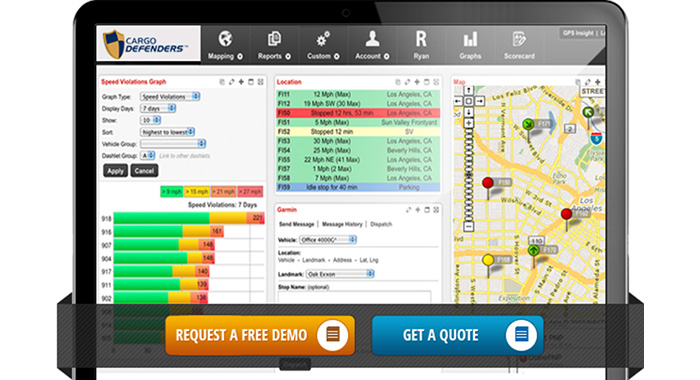Open the Sort highest to lowest dropdown
The image size is (700, 380).
coord(167,132)
